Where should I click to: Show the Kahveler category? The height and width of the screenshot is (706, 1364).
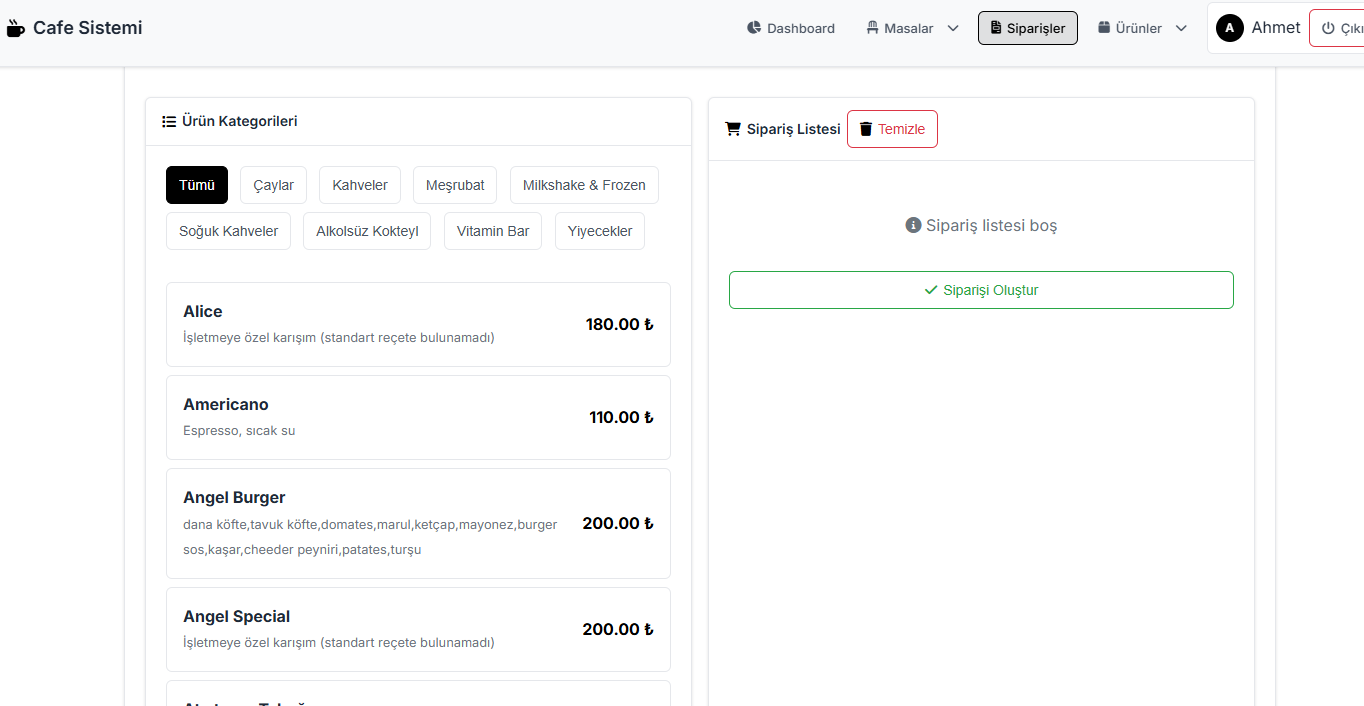[x=360, y=185]
